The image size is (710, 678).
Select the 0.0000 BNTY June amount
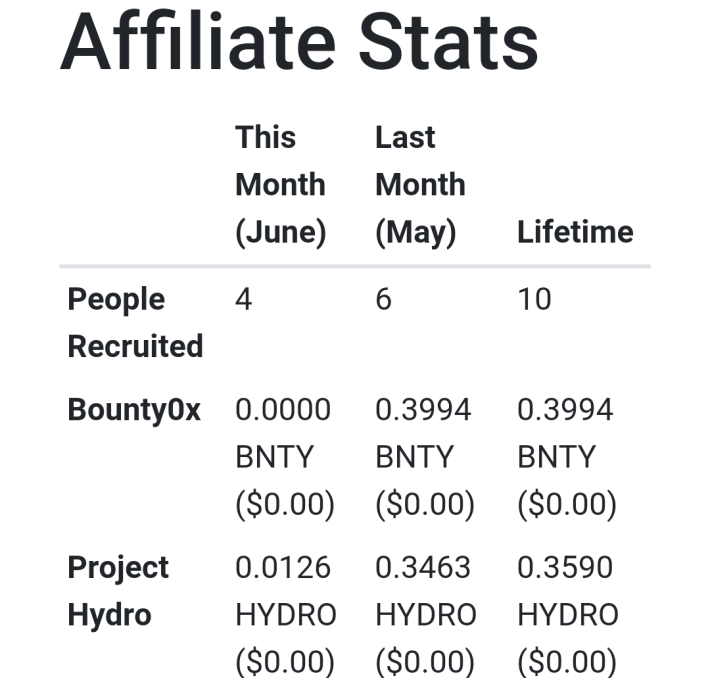coord(283,433)
